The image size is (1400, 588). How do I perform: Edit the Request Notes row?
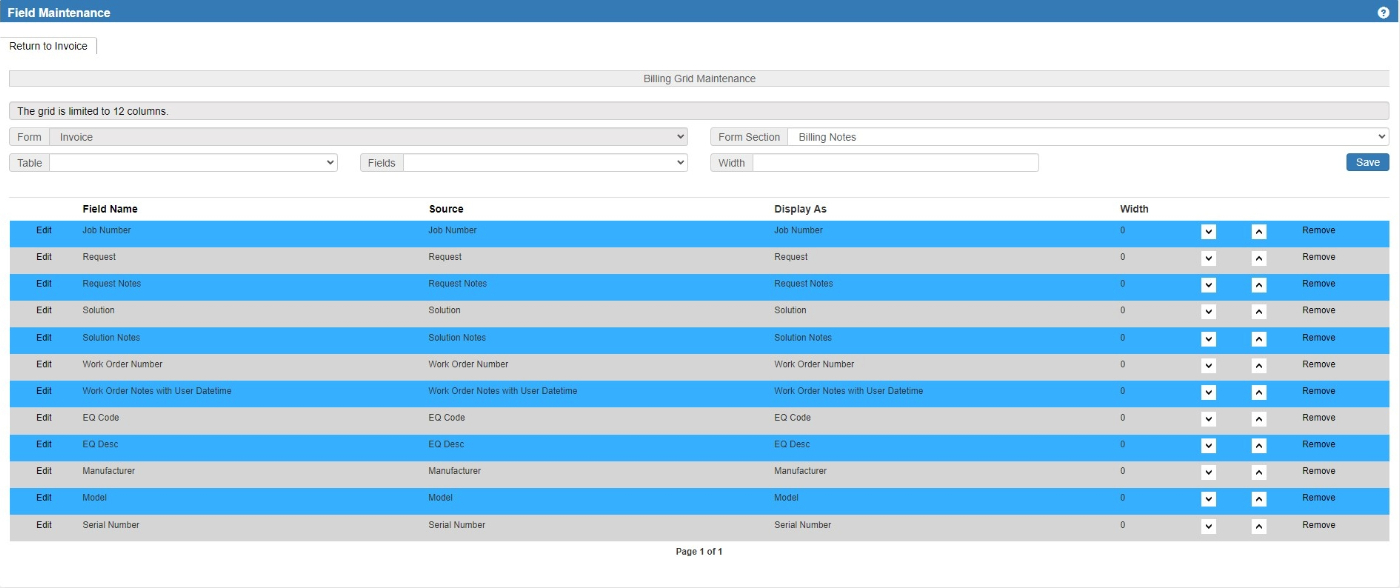(44, 284)
